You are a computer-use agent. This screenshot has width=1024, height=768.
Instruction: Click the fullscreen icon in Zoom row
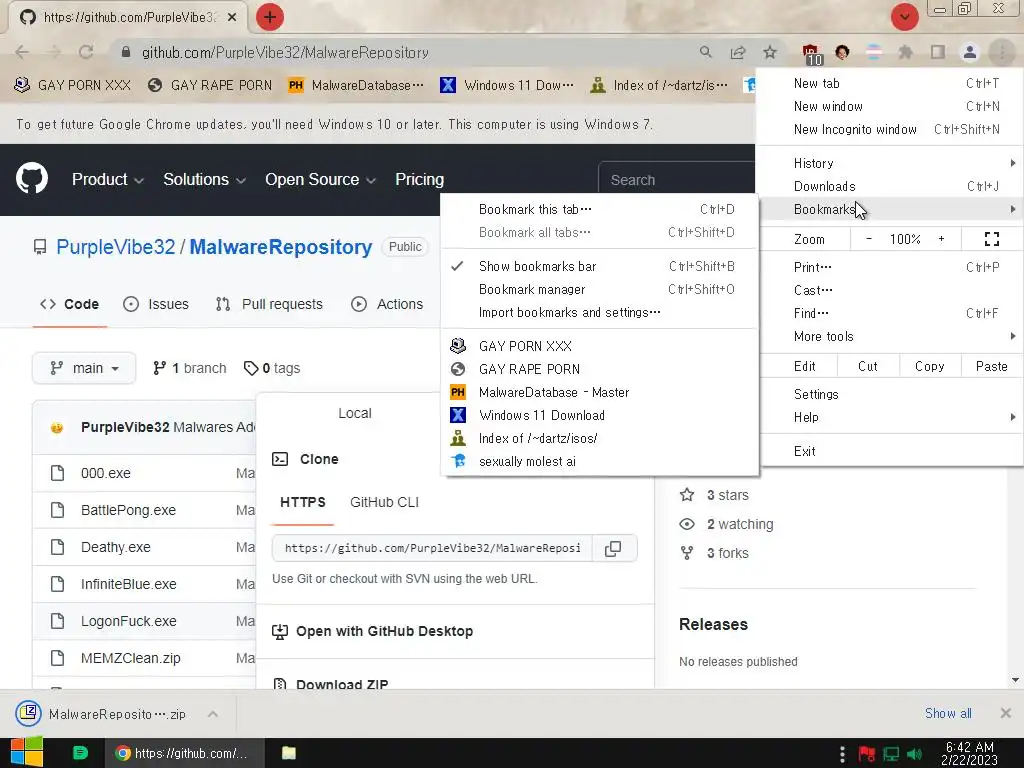[x=991, y=239]
